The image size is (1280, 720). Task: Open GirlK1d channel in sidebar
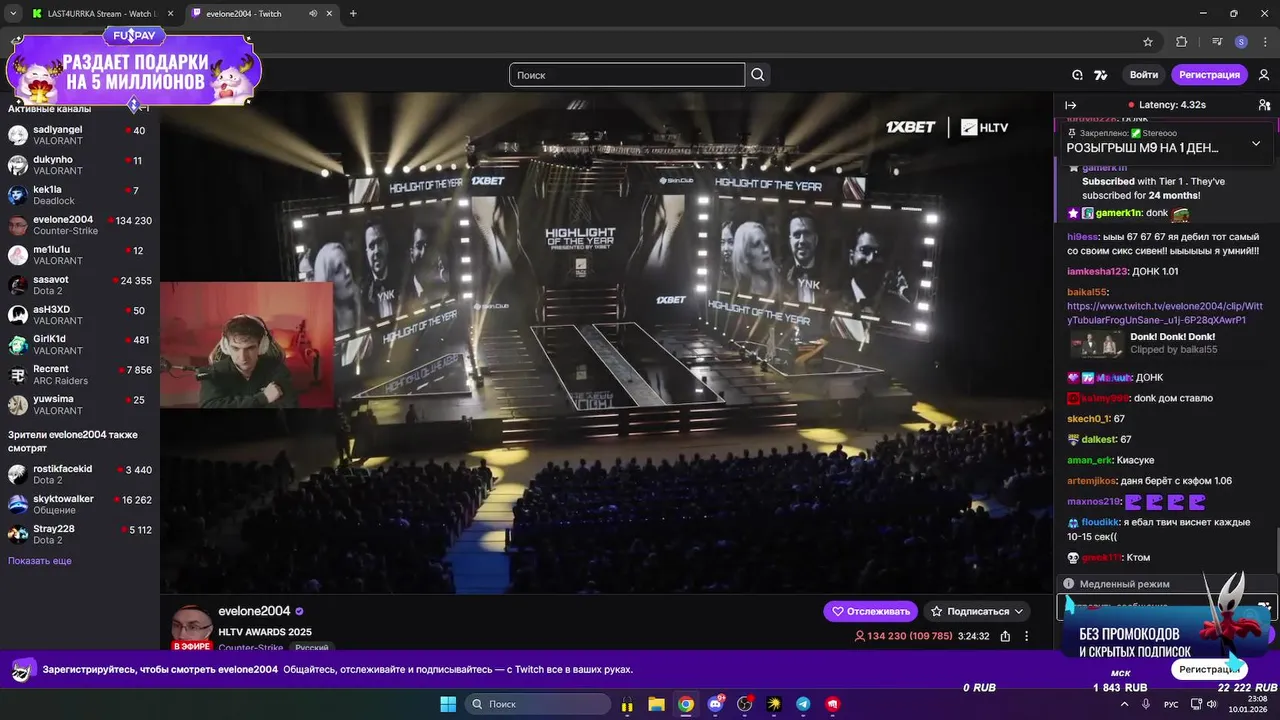[x=79, y=345]
